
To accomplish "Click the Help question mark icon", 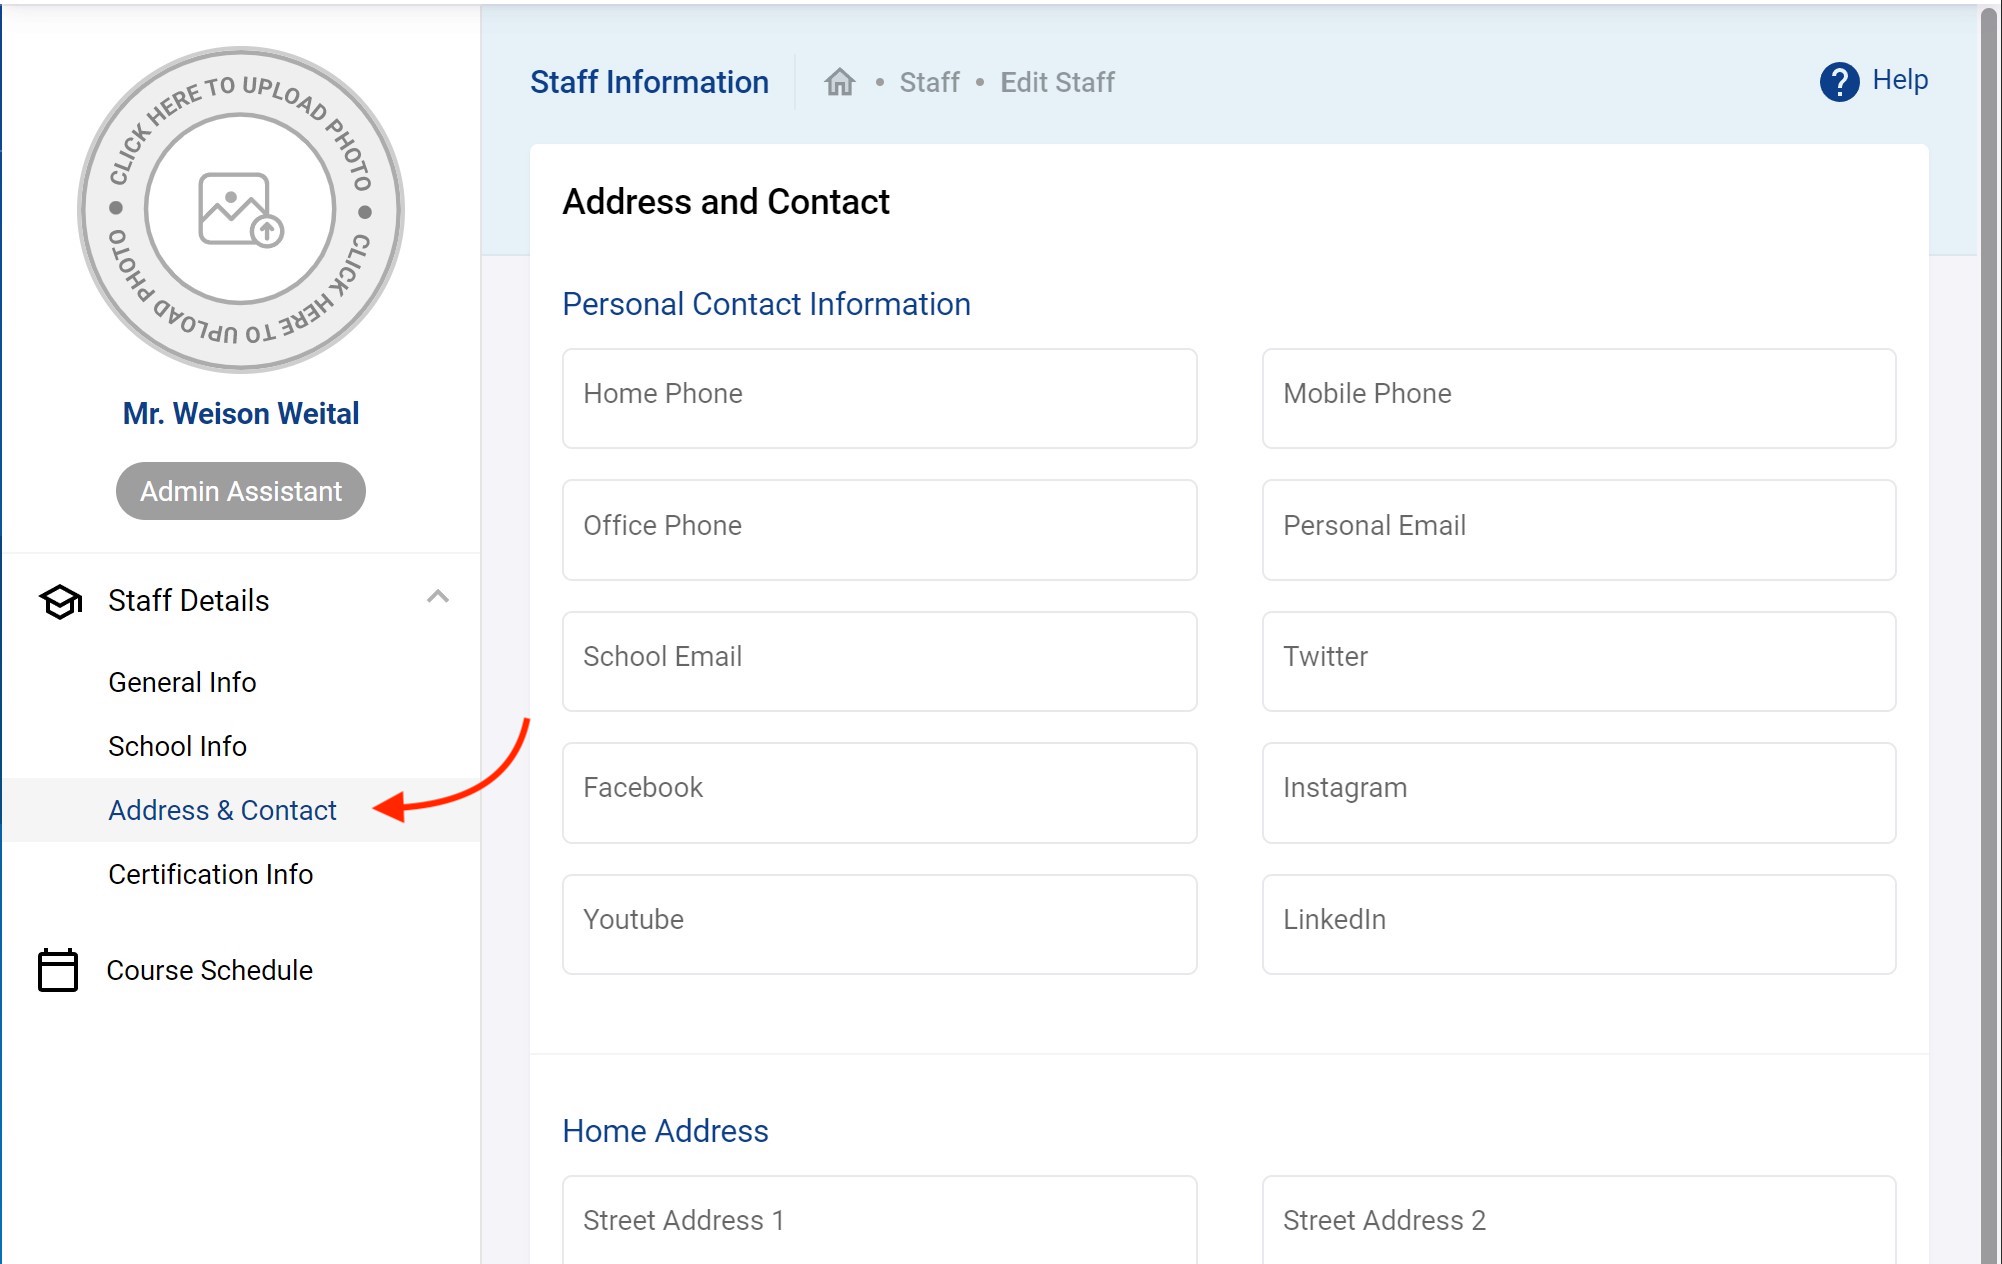I will 1838,81.
